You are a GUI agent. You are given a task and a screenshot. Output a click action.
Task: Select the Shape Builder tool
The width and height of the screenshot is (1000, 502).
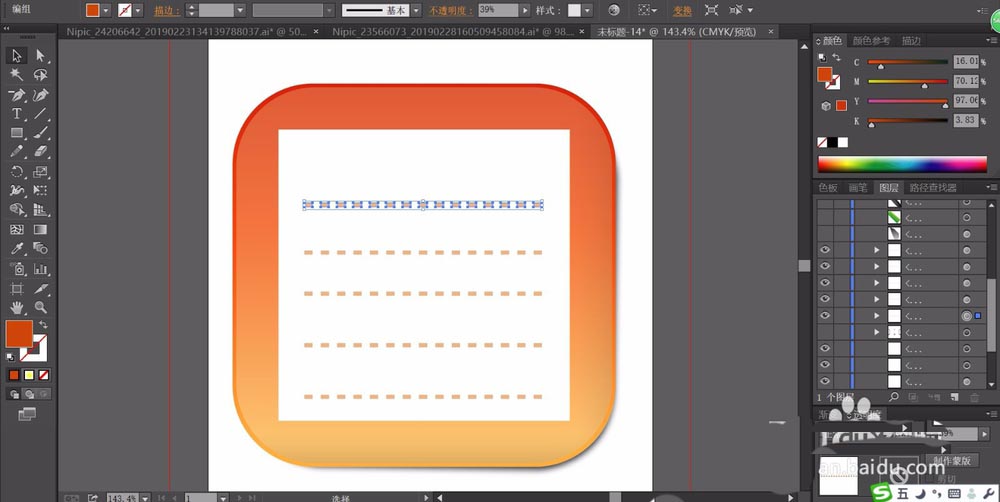(x=17, y=210)
